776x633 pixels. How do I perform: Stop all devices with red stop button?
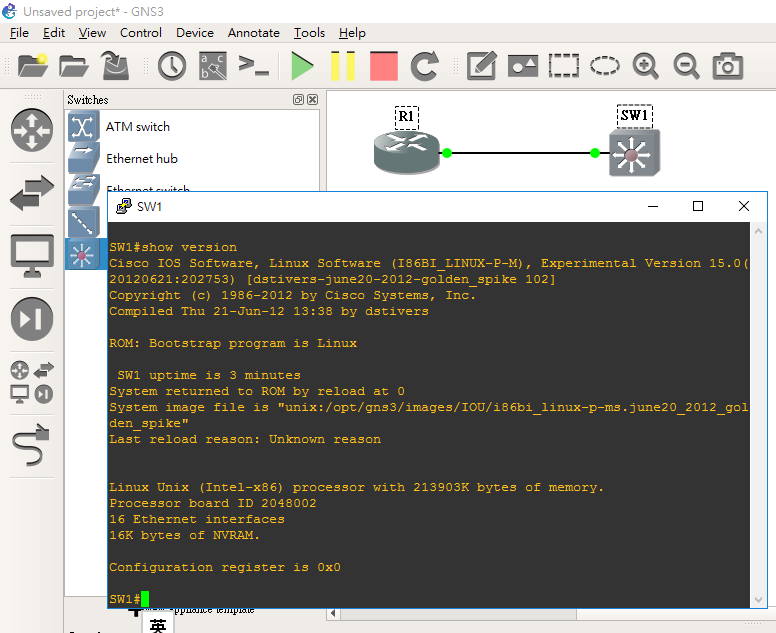[384, 65]
